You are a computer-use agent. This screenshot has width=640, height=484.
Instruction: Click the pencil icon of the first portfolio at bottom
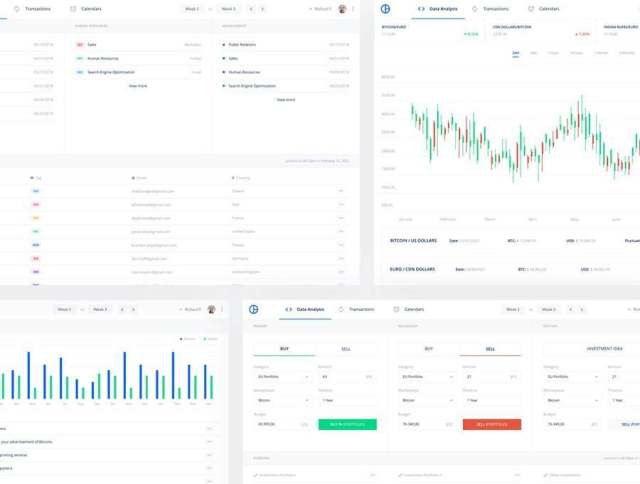pyautogui.click(x=255, y=475)
